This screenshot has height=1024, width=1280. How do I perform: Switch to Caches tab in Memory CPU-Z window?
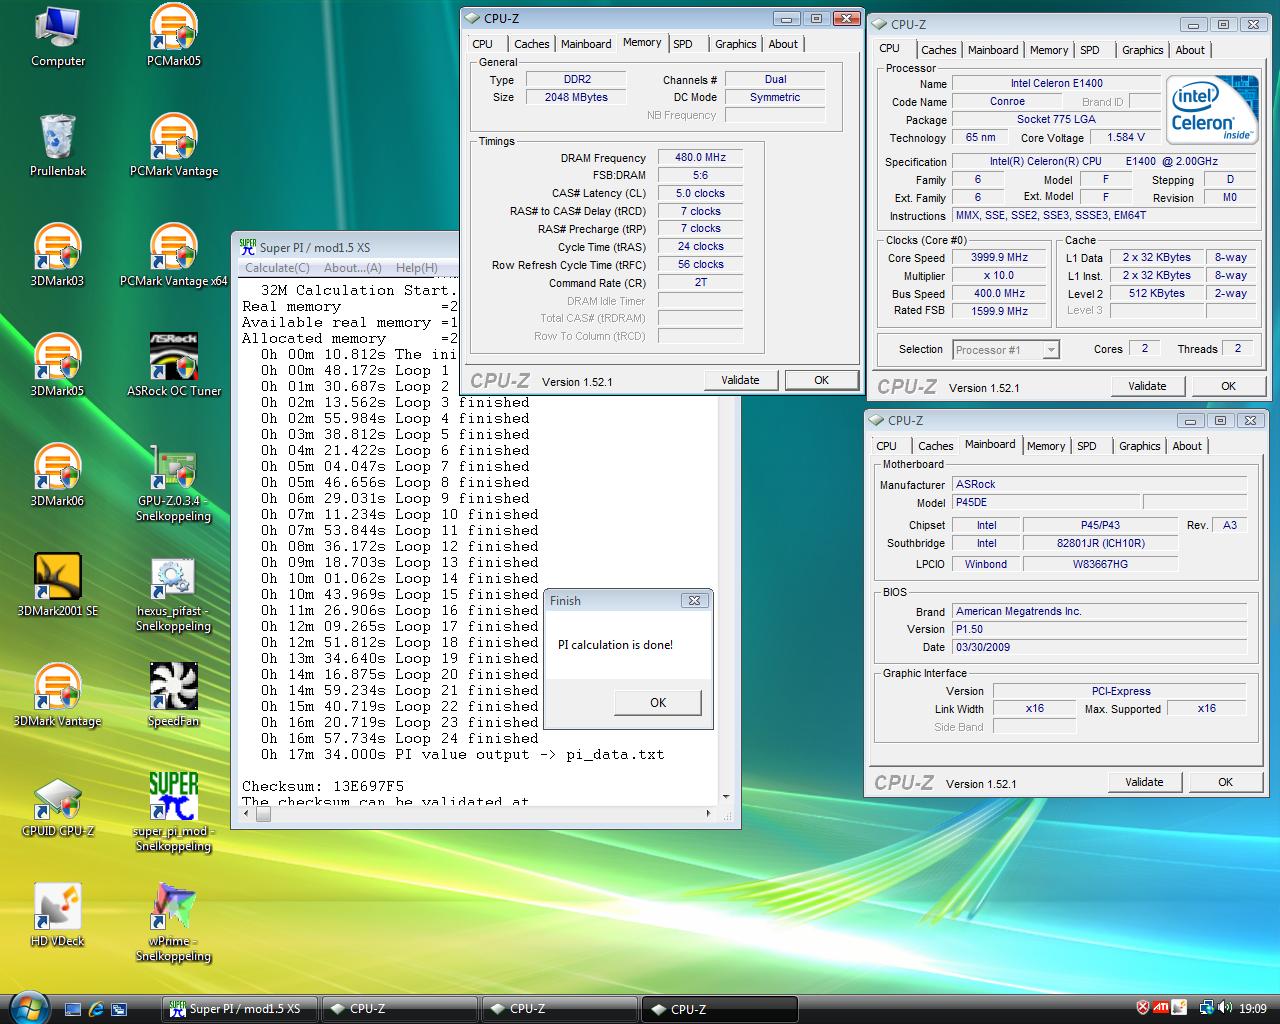click(x=531, y=44)
